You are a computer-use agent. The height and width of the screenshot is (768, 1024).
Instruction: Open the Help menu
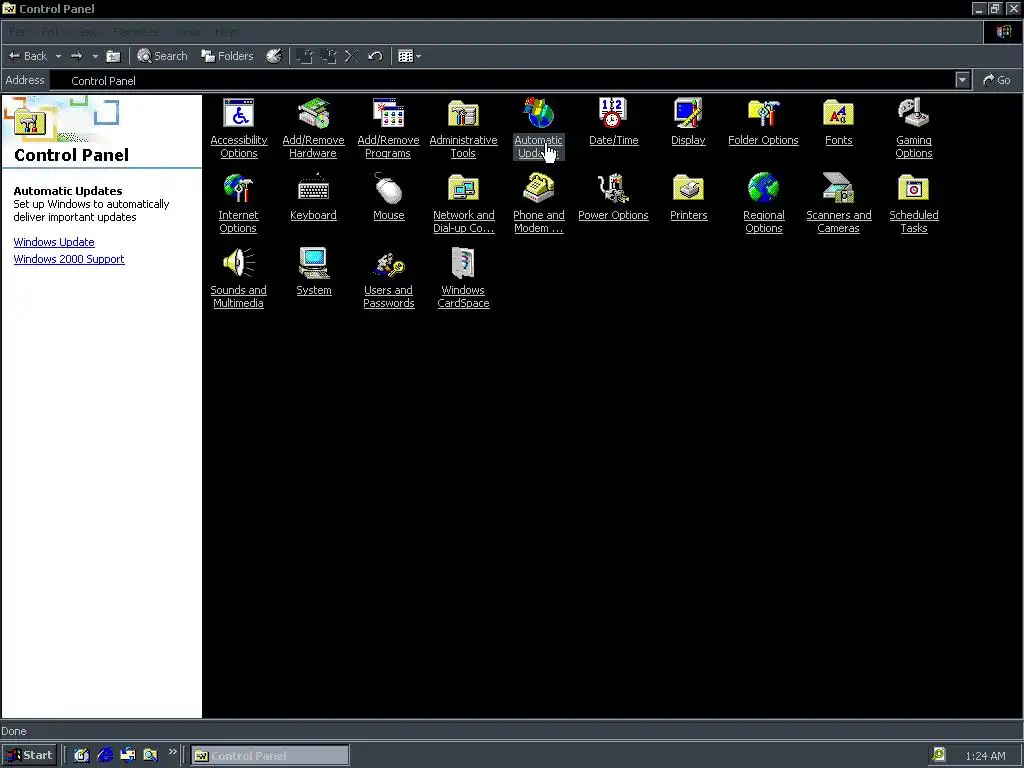point(227,32)
